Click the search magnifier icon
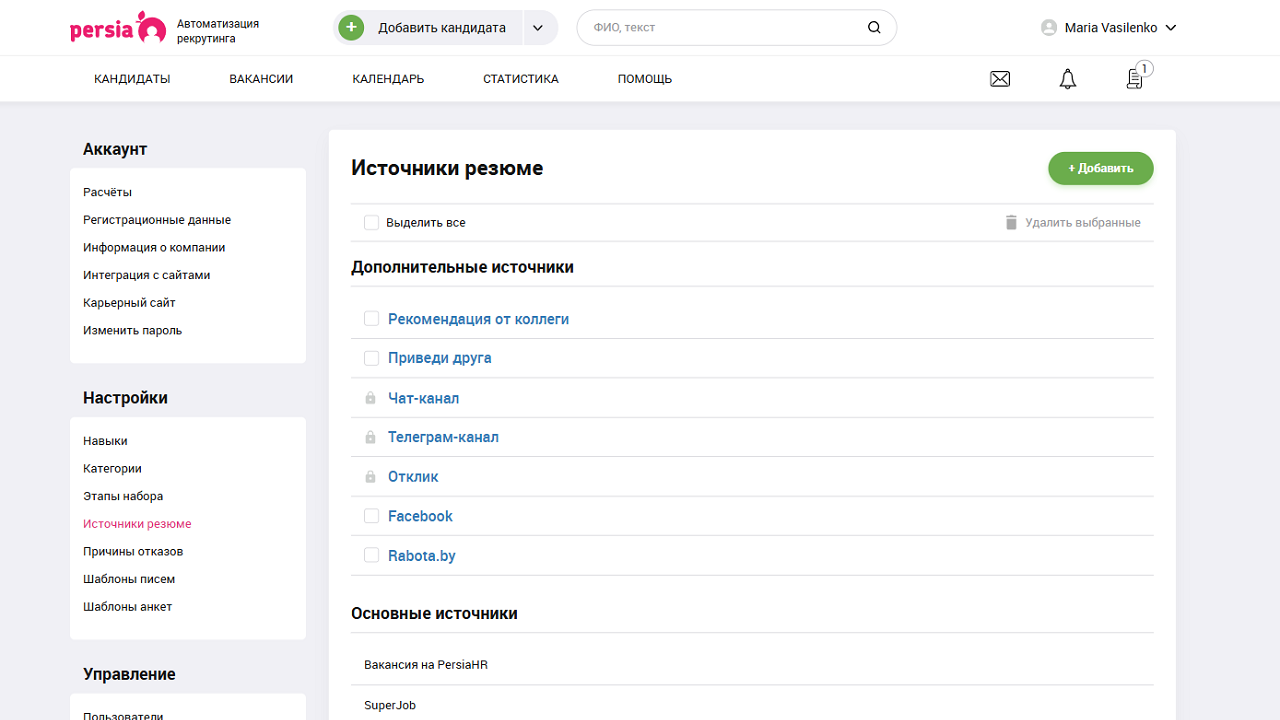 coord(873,28)
